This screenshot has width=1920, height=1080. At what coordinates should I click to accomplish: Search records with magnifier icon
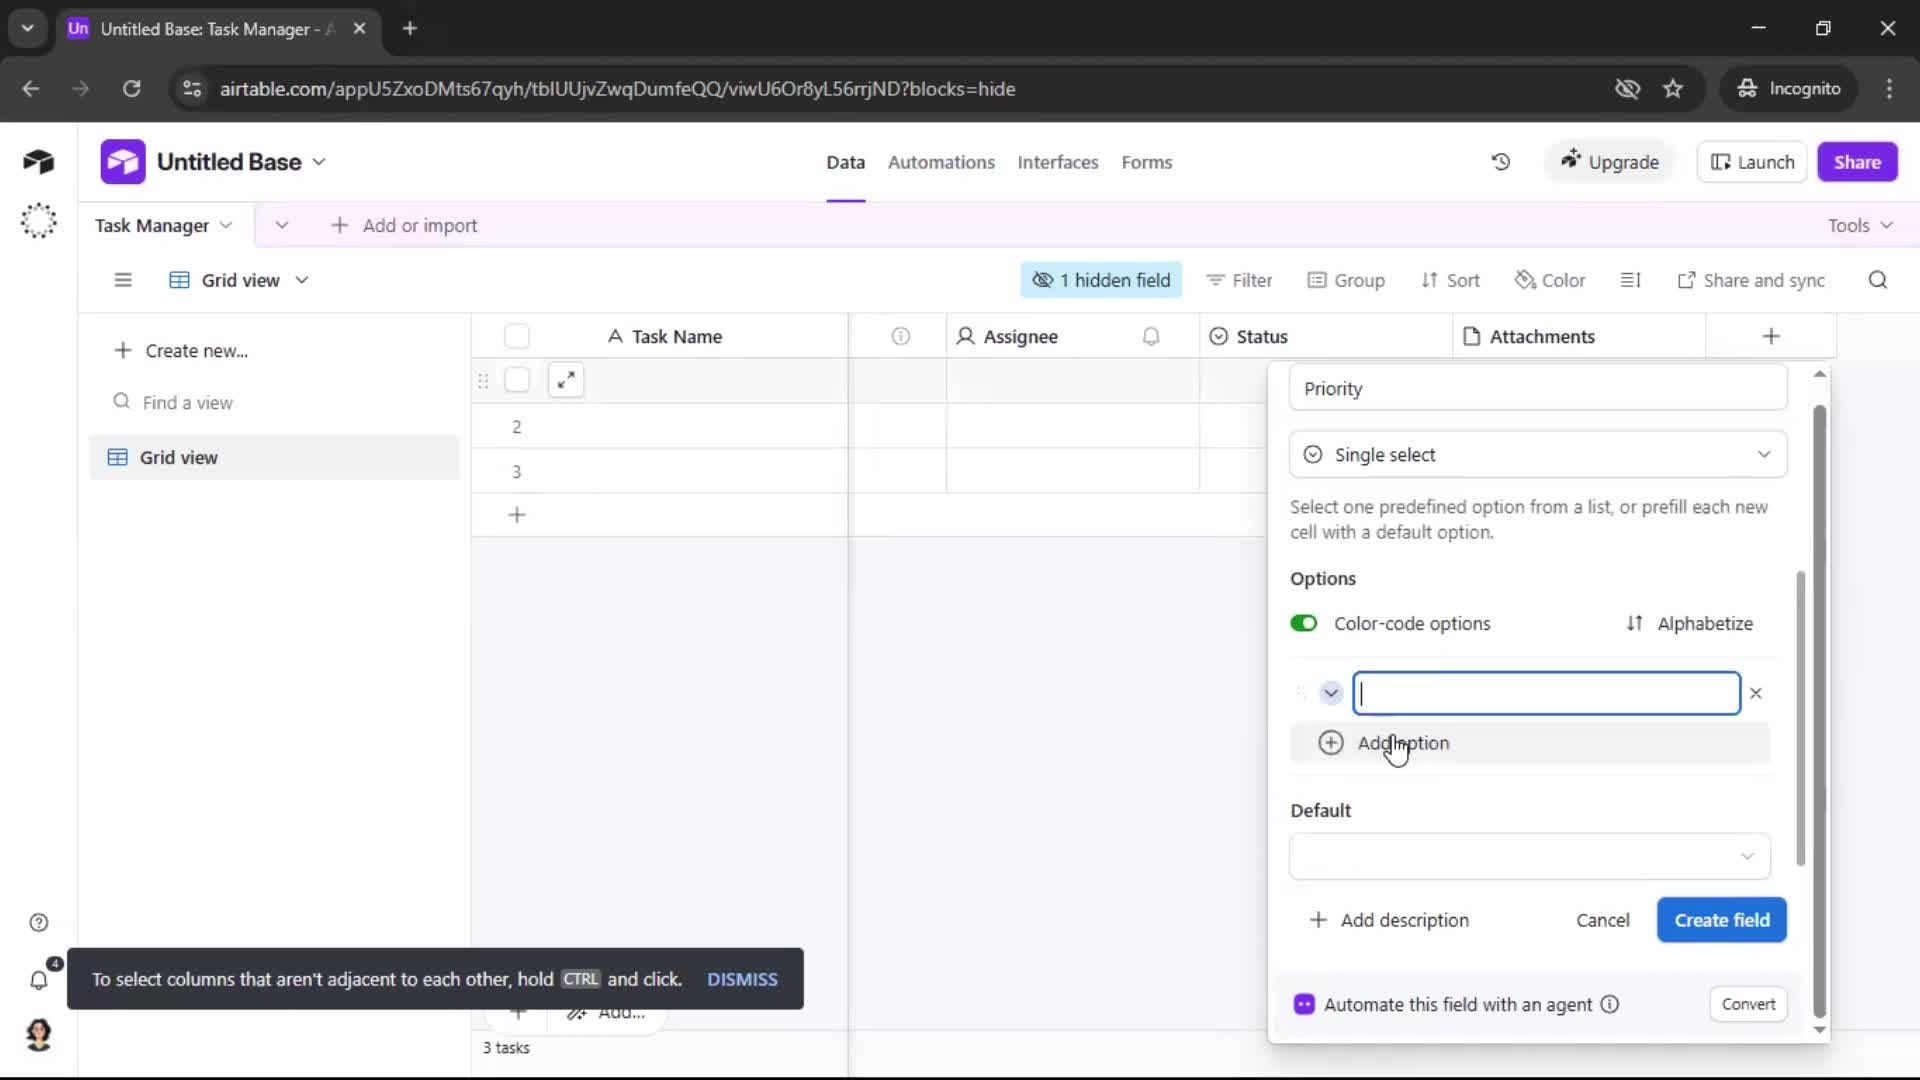[x=1878, y=280]
